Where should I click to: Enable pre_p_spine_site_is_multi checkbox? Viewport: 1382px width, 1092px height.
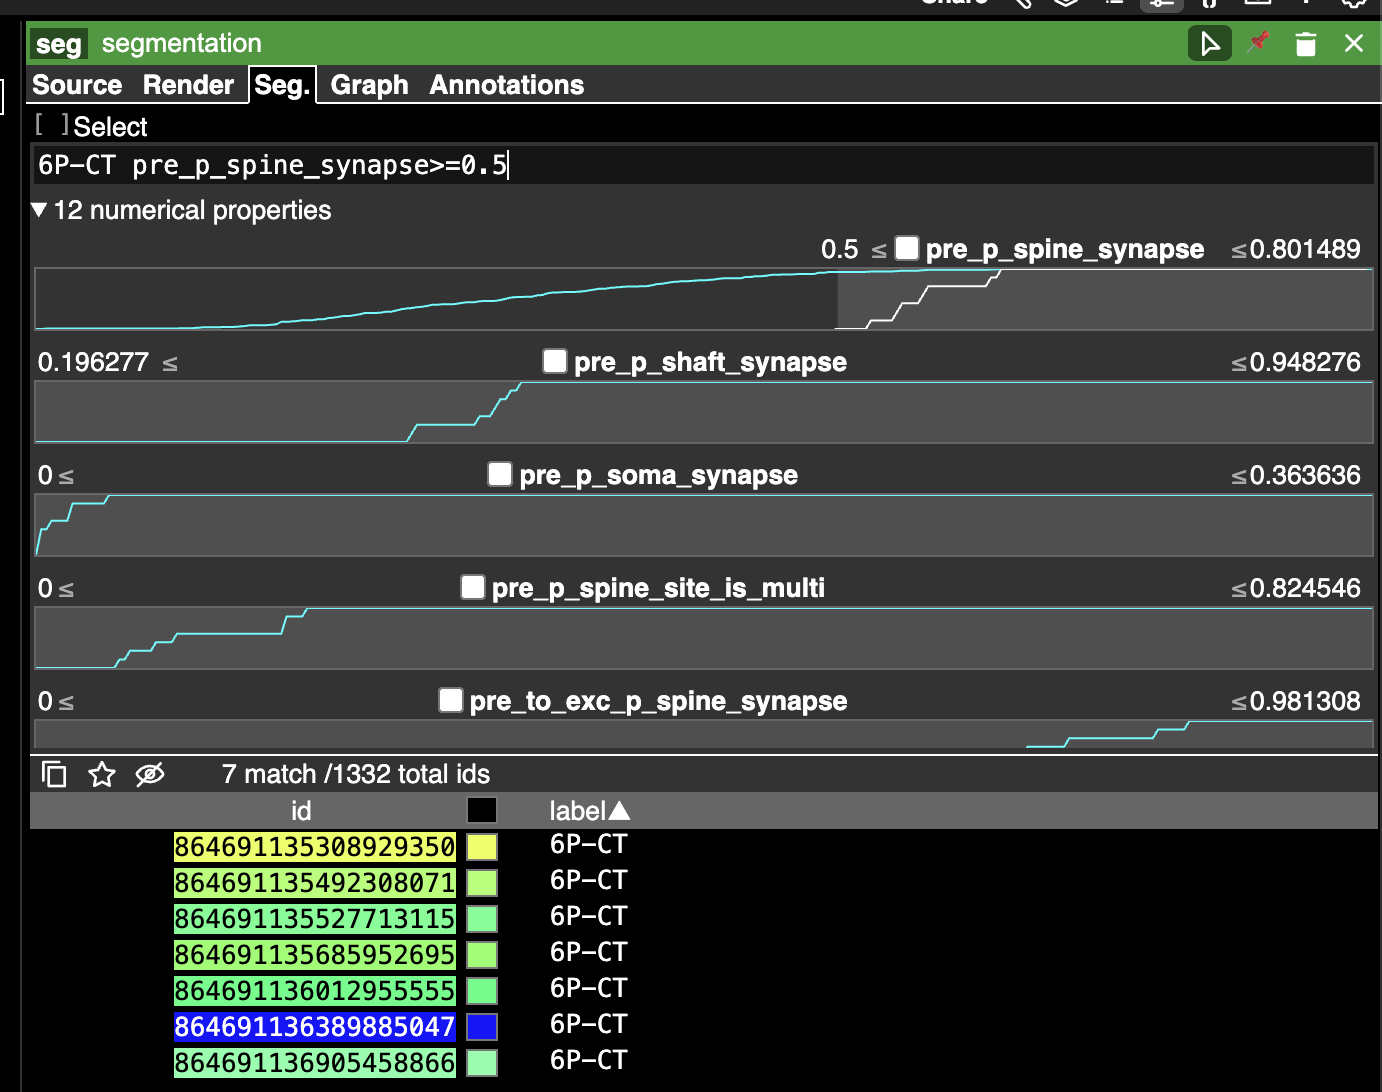point(473,587)
